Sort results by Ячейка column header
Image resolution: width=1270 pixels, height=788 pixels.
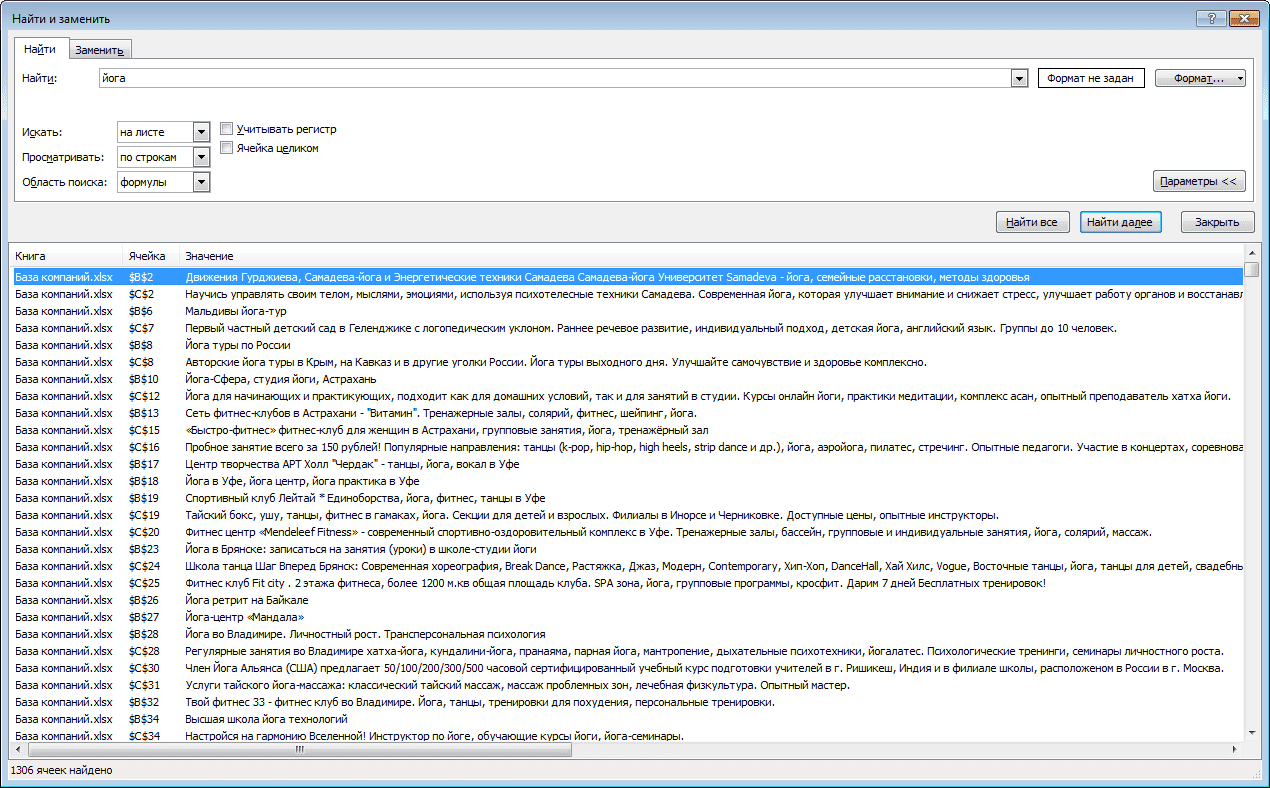tap(150, 256)
